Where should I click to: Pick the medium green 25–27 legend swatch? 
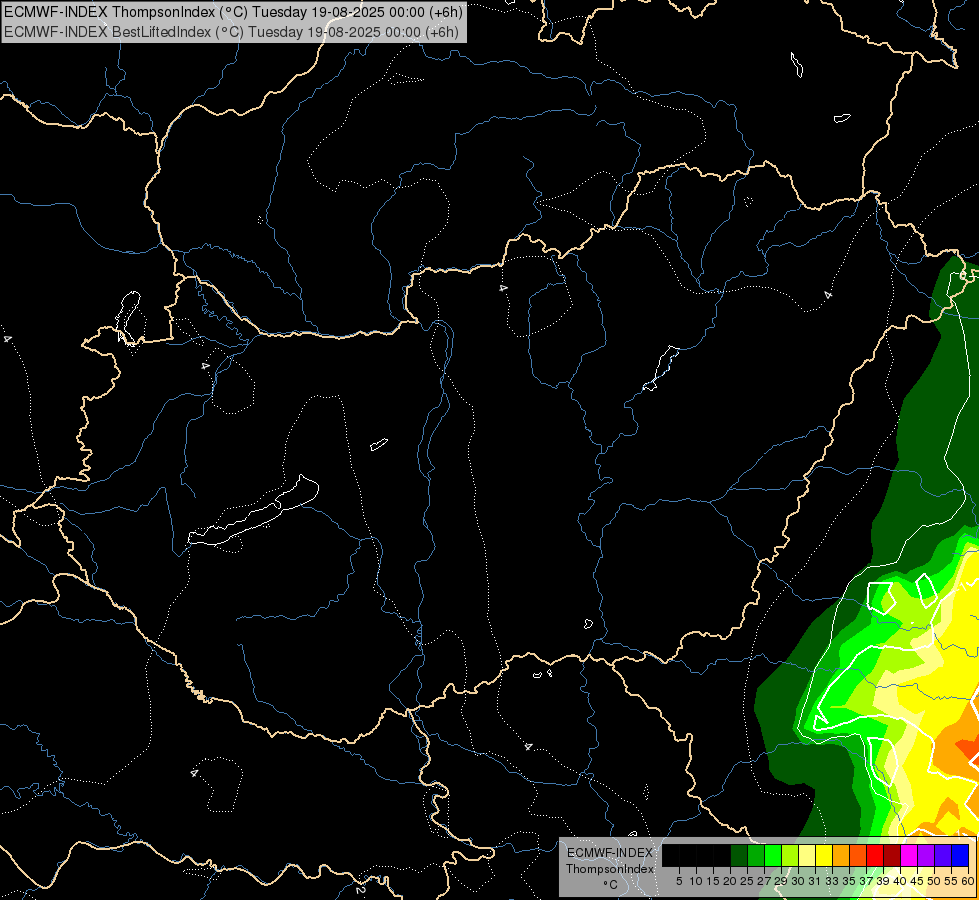(756, 856)
